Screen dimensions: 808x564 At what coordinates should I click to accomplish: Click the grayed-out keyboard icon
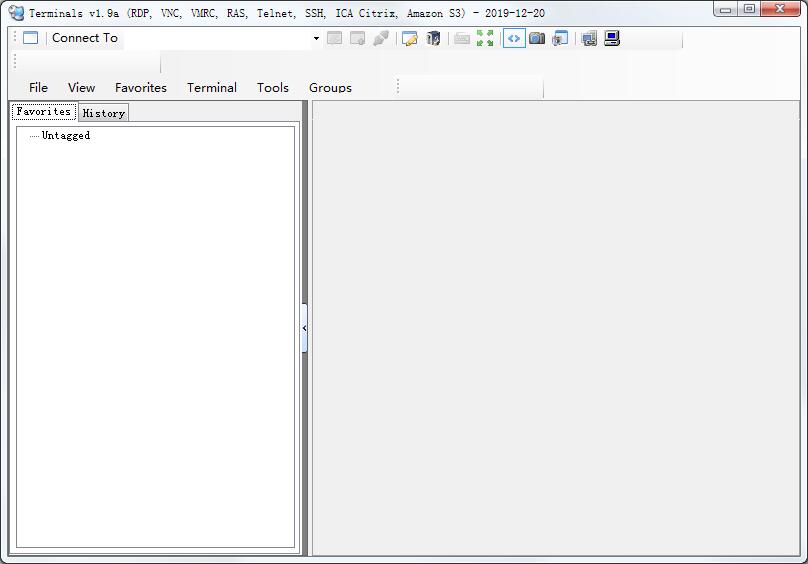(462, 38)
